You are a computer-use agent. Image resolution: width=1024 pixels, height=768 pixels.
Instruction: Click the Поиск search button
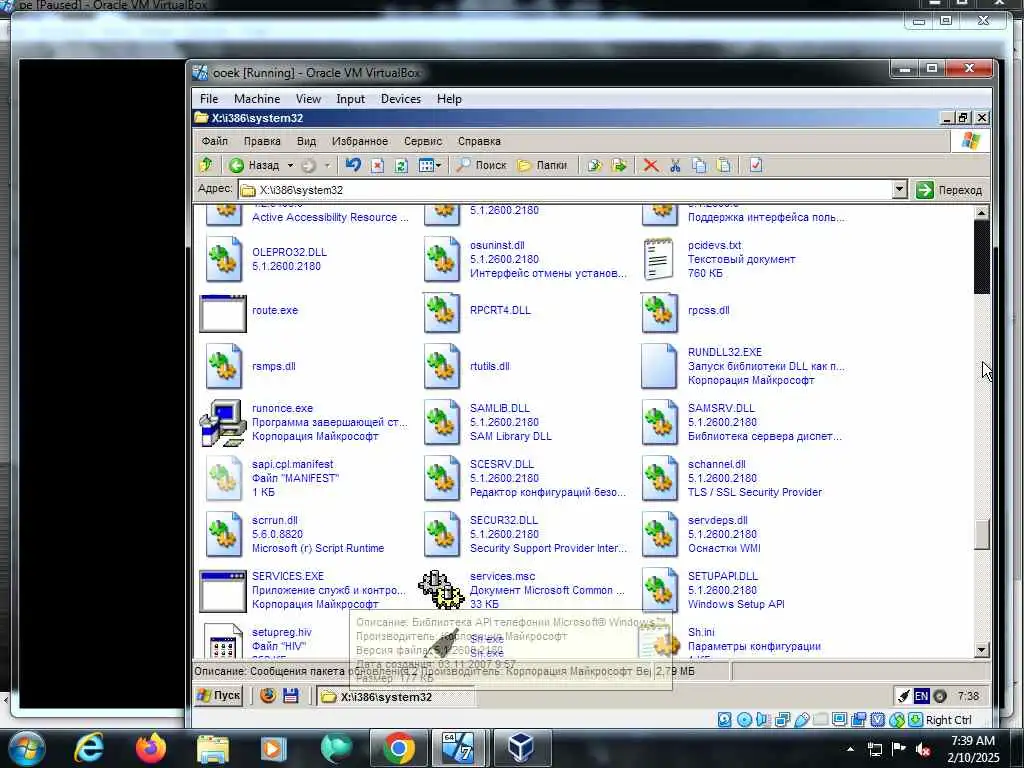(481, 165)
